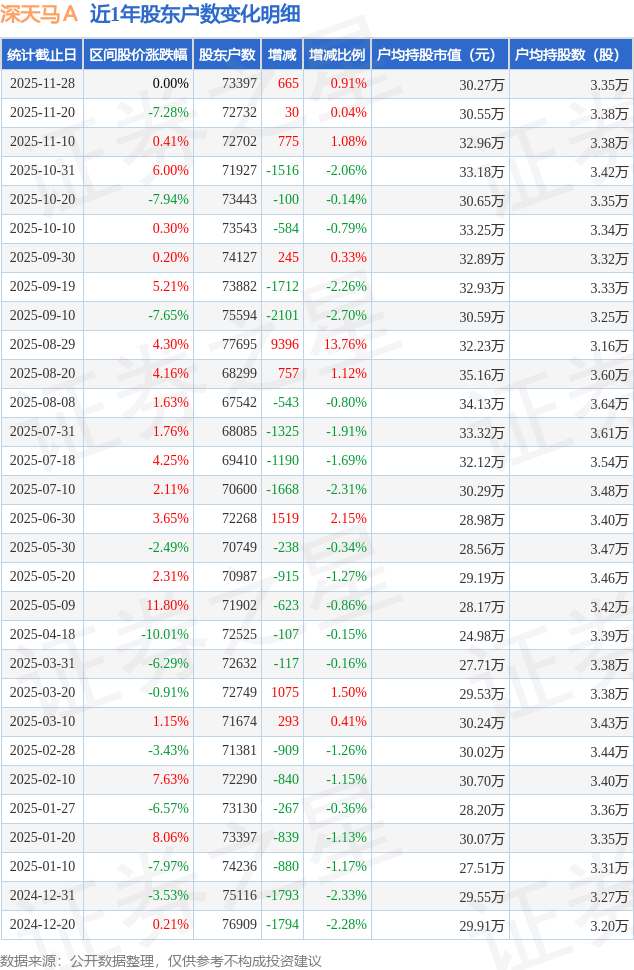This screenshot has height=970, width=634.
Task: Select the 2025-06-30 date cell
Action: point(42,519)
